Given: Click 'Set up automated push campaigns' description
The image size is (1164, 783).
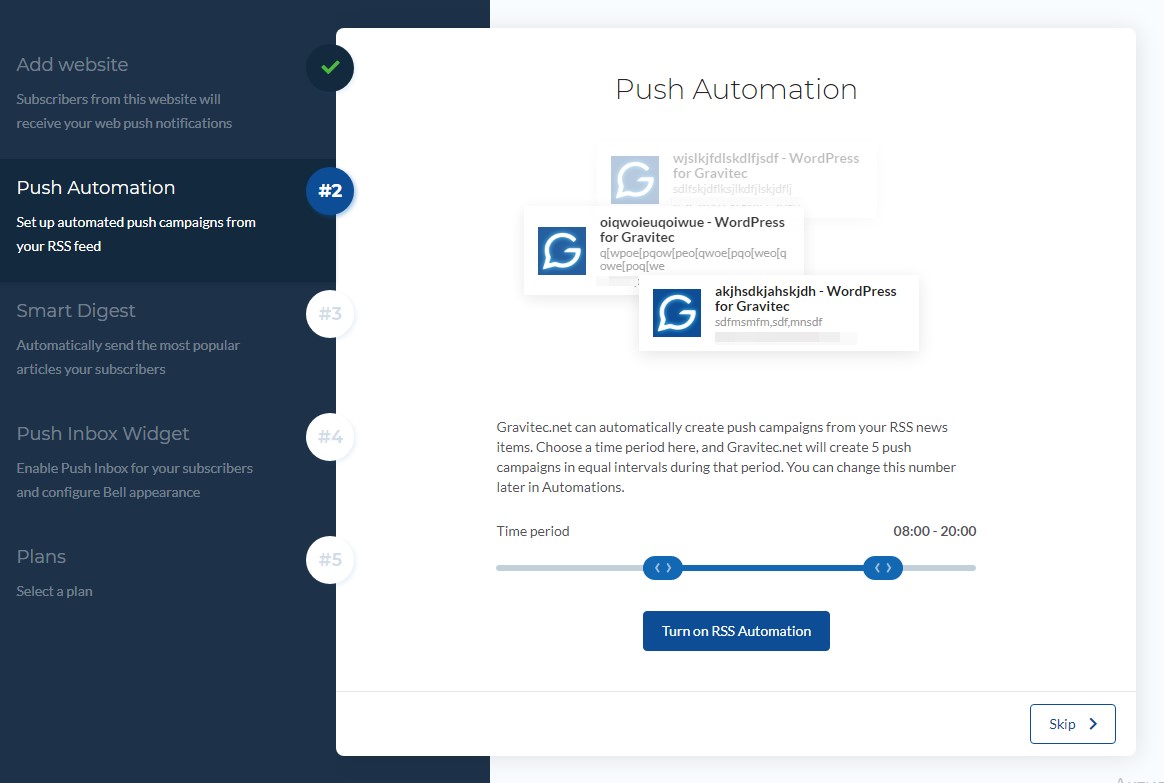Looking at the screenshot, I should tap(136, 234).
